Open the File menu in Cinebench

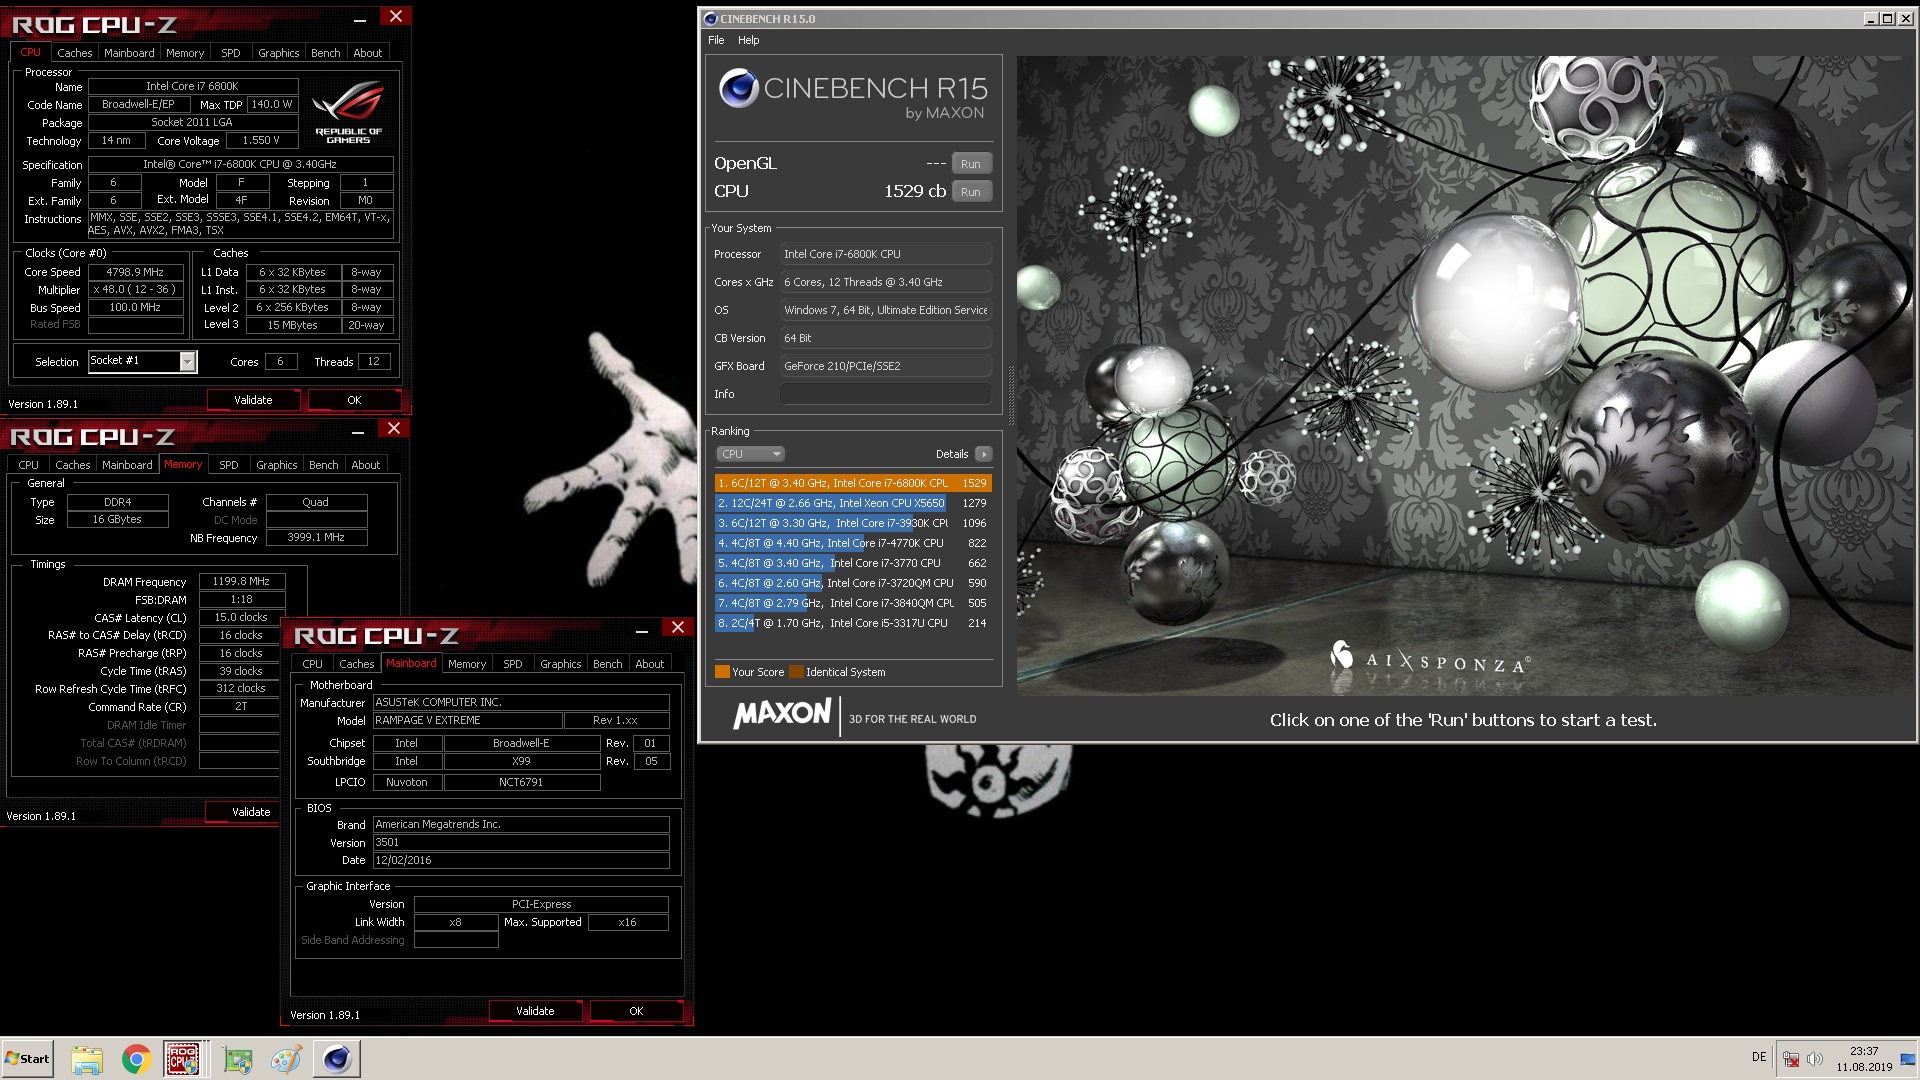[716, 40]
